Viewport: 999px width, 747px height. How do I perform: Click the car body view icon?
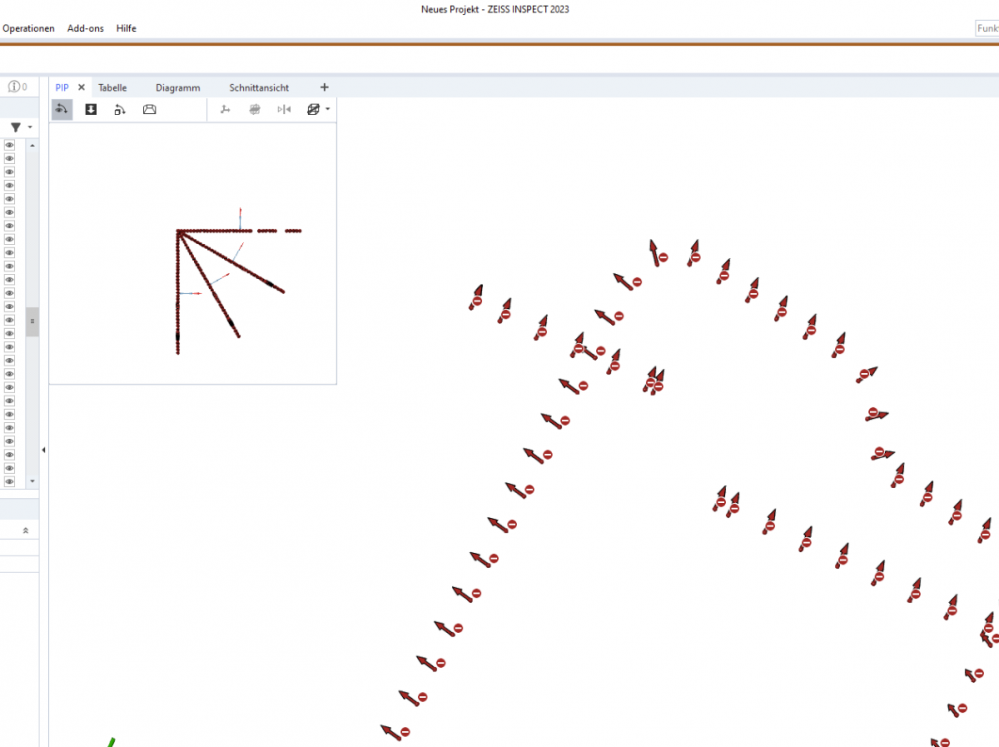click(x=149, y=110)
